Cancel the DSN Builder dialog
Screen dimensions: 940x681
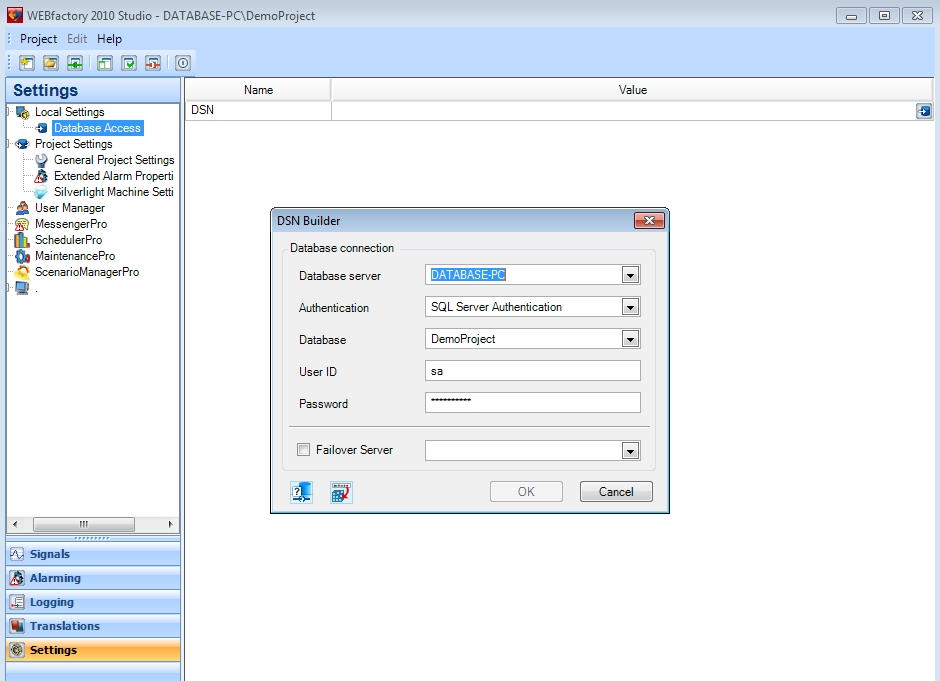coord(616,492)
